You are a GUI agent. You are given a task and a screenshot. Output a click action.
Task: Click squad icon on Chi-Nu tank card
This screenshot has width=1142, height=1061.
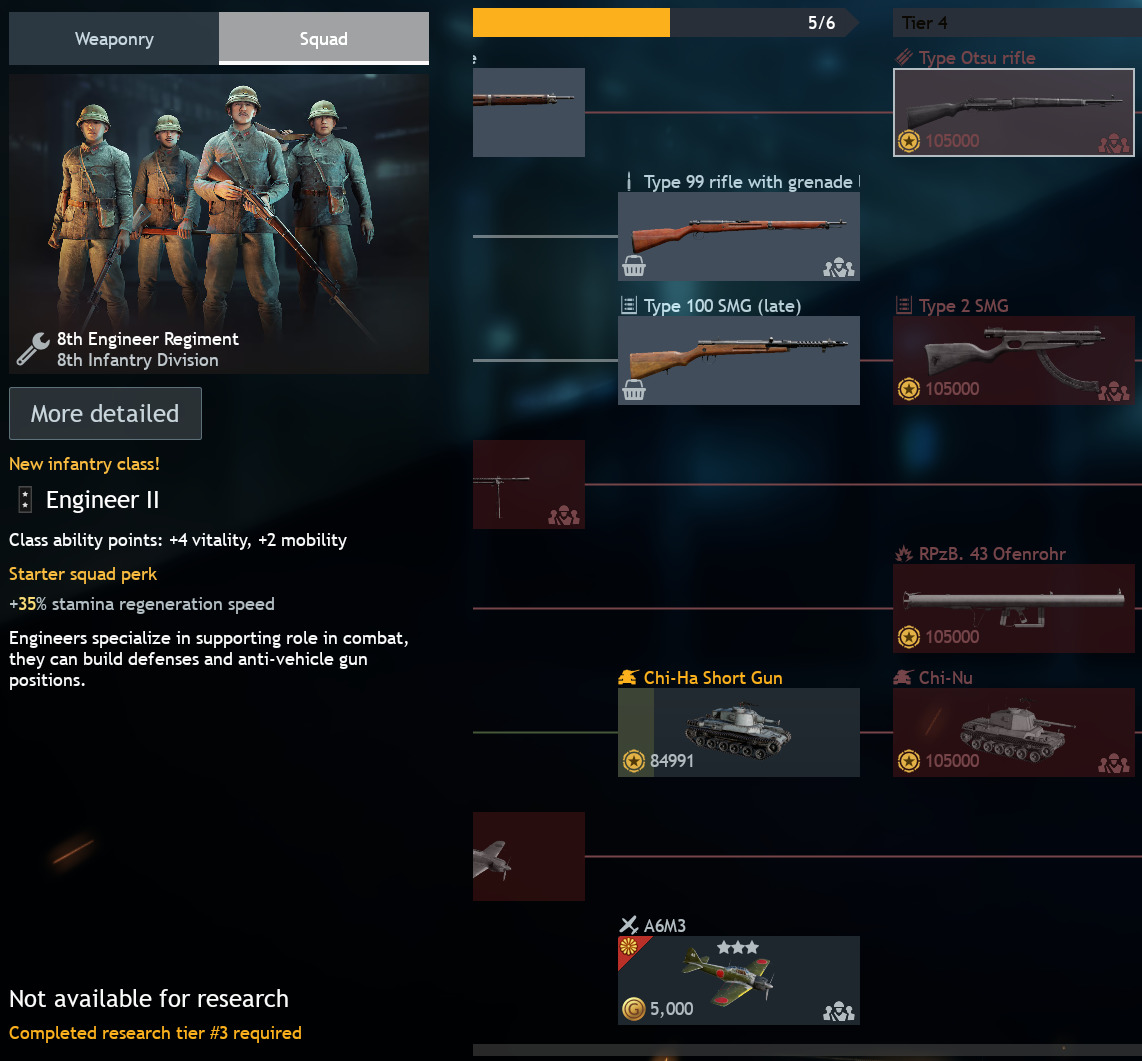tap(1114, 763)
